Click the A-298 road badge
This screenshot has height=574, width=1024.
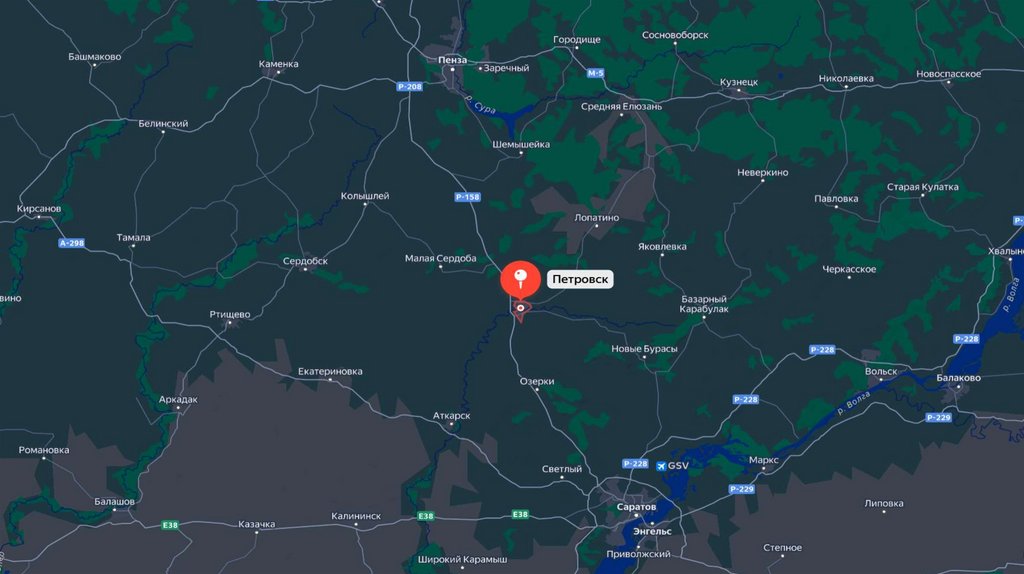pos(72,243)
